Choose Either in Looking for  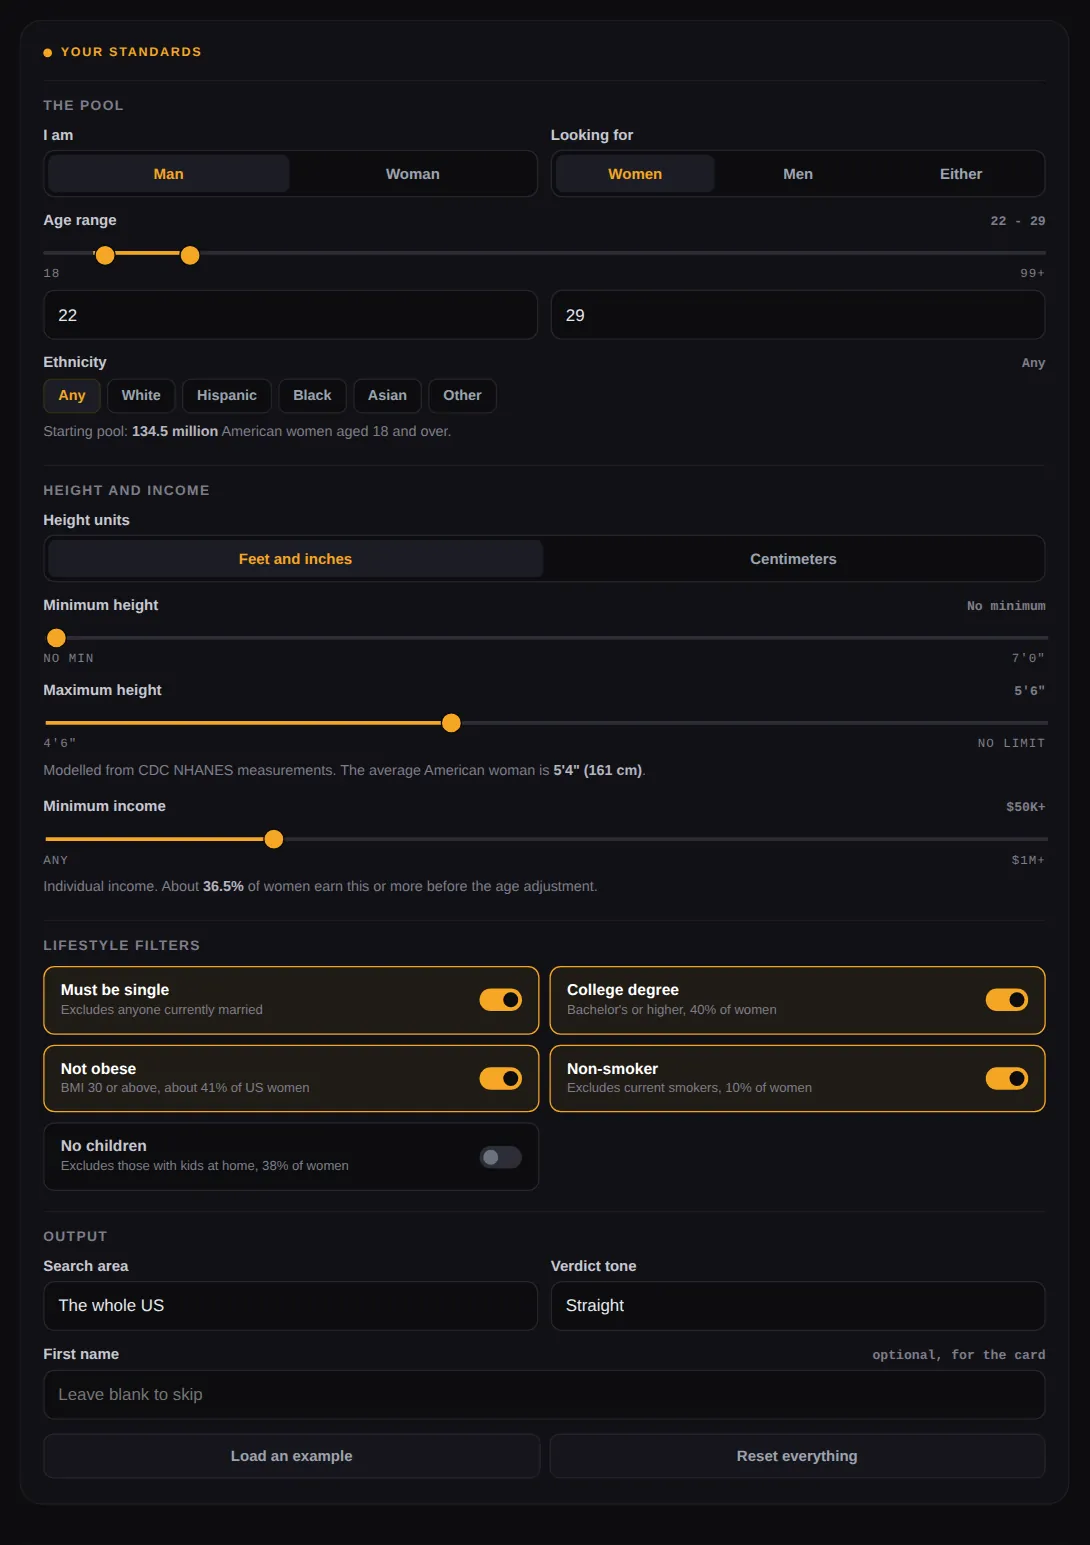[x=961, y=174]
